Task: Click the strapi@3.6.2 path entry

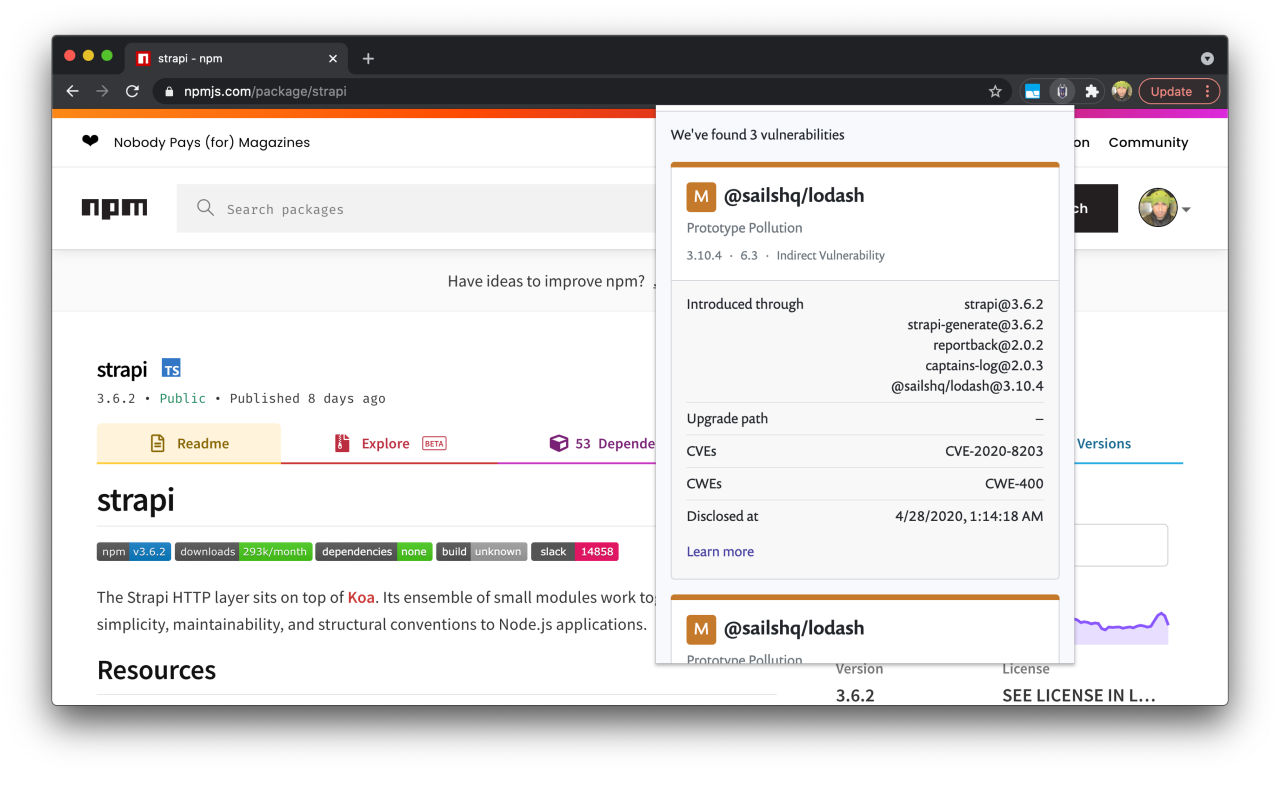Action: click(x=1005, y=304)
